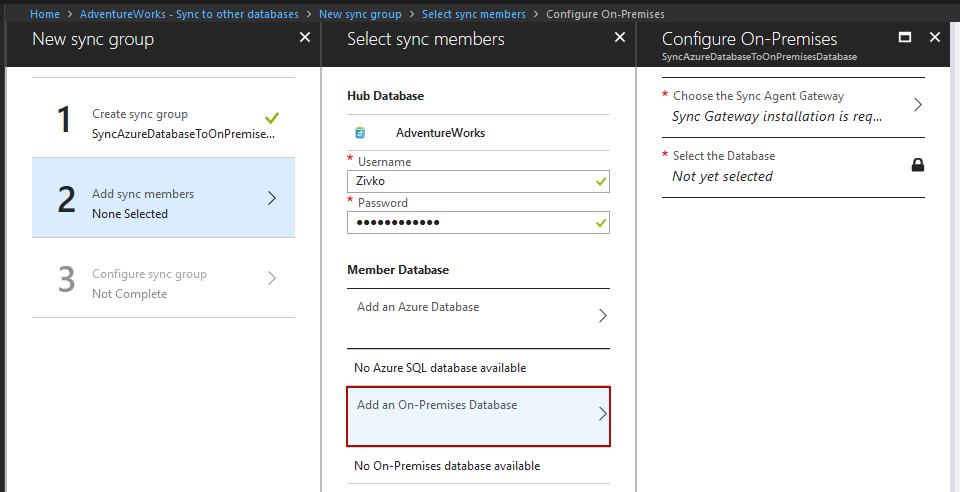Maximize the Configure On-Premises blade
Screen dimensions: 960x492
coord(905,37)
